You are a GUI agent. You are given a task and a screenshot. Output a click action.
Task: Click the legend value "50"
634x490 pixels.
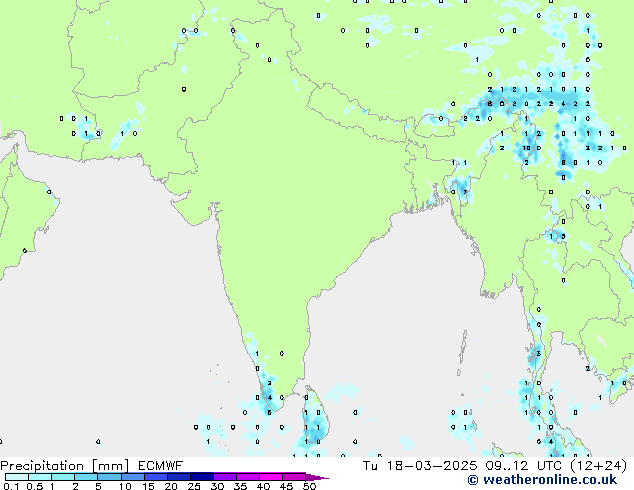(x=309, y=486)
